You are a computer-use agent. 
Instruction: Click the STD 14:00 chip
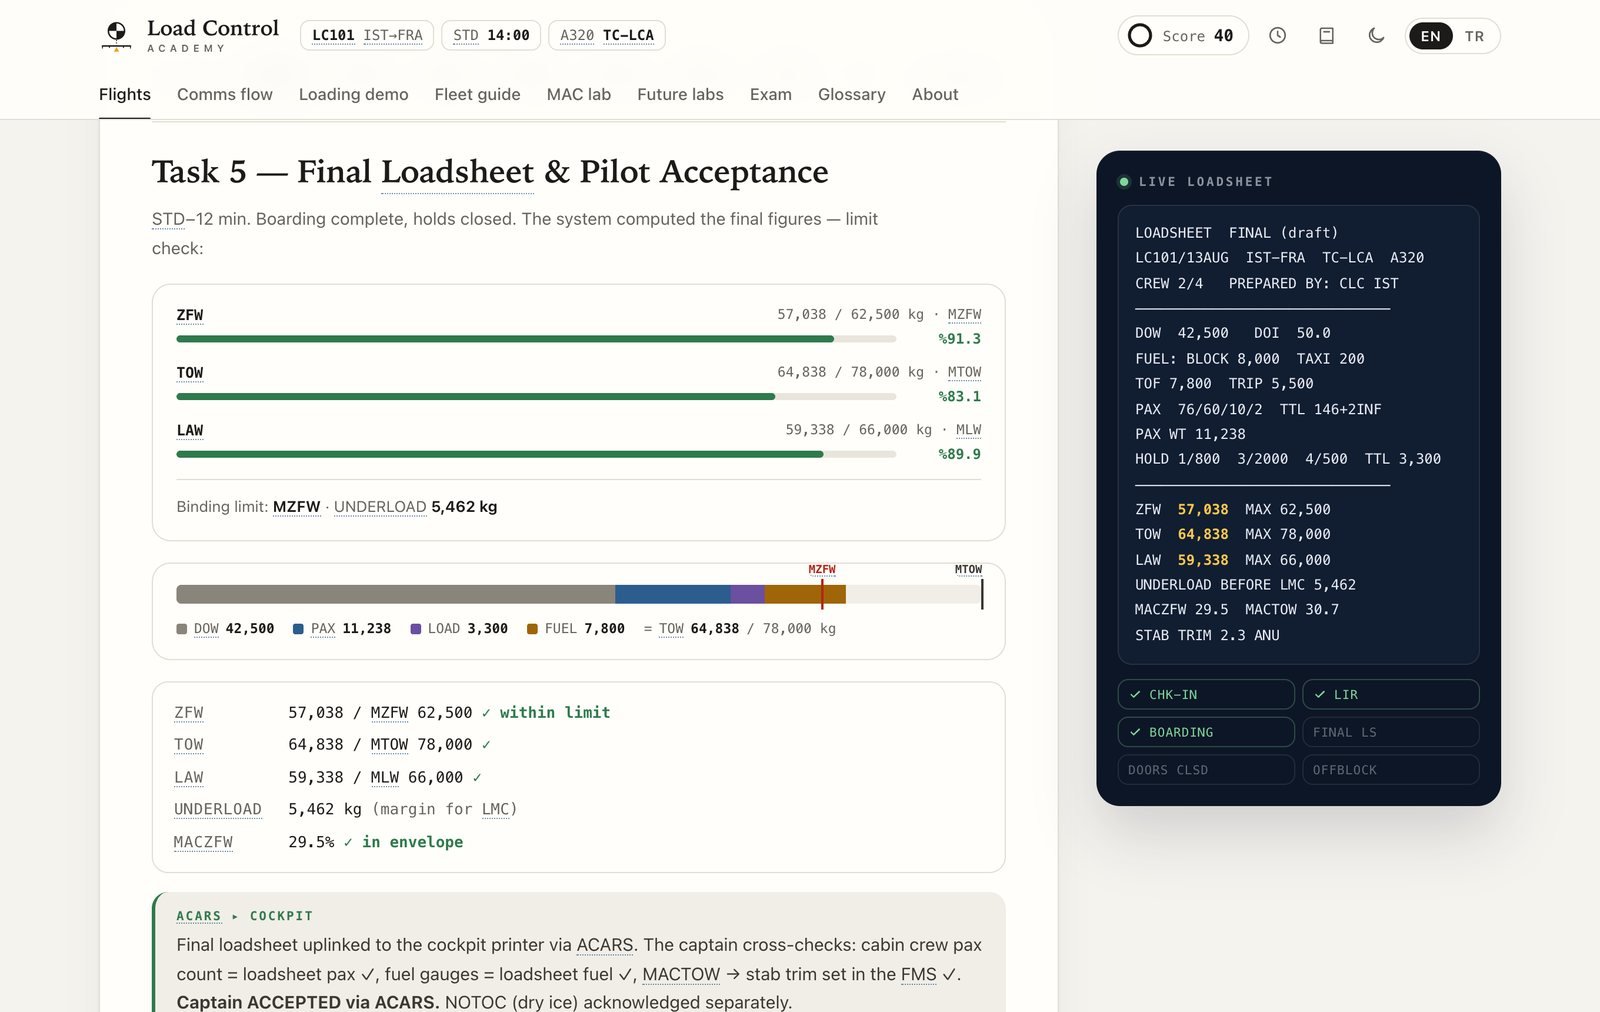click(x=491, y=36)
